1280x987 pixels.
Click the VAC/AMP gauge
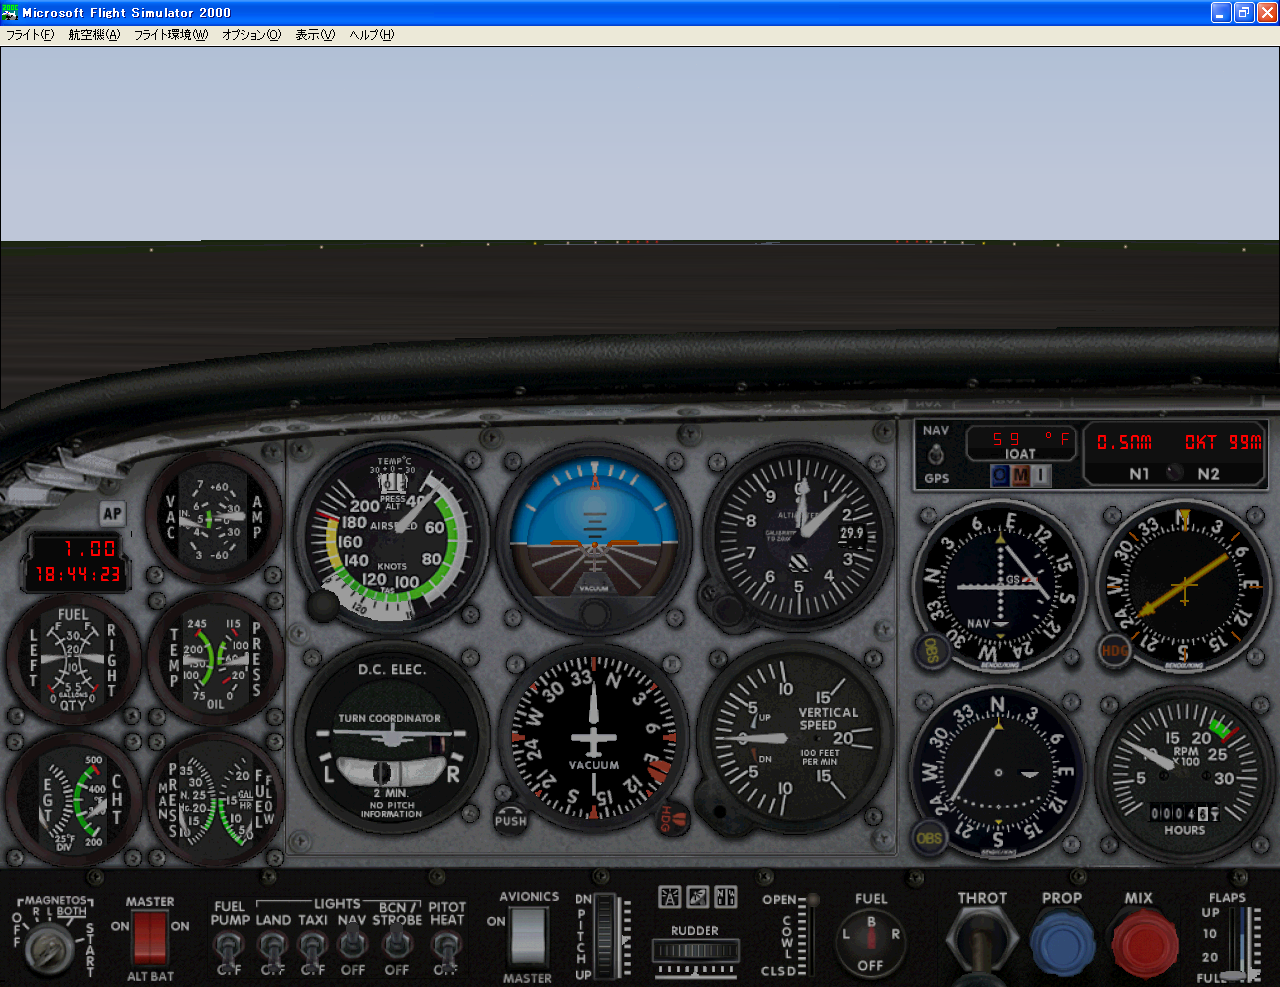pyautogui.click(x=214, y=517)
